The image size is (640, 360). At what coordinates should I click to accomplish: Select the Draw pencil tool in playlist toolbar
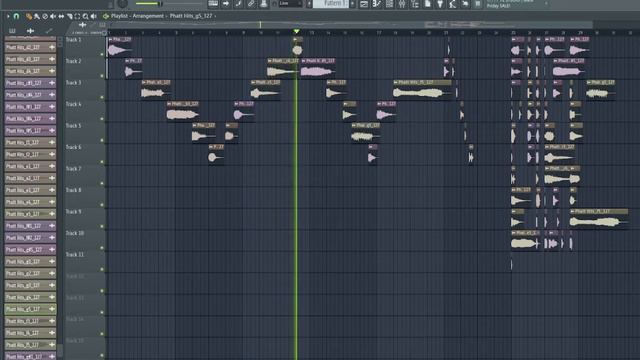tap(29, 16)
